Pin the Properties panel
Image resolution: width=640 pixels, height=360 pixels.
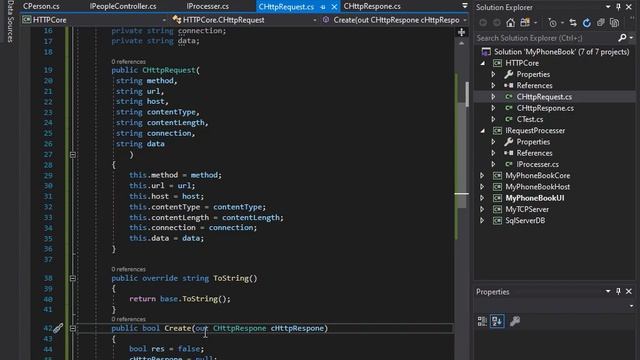point(618,291)
